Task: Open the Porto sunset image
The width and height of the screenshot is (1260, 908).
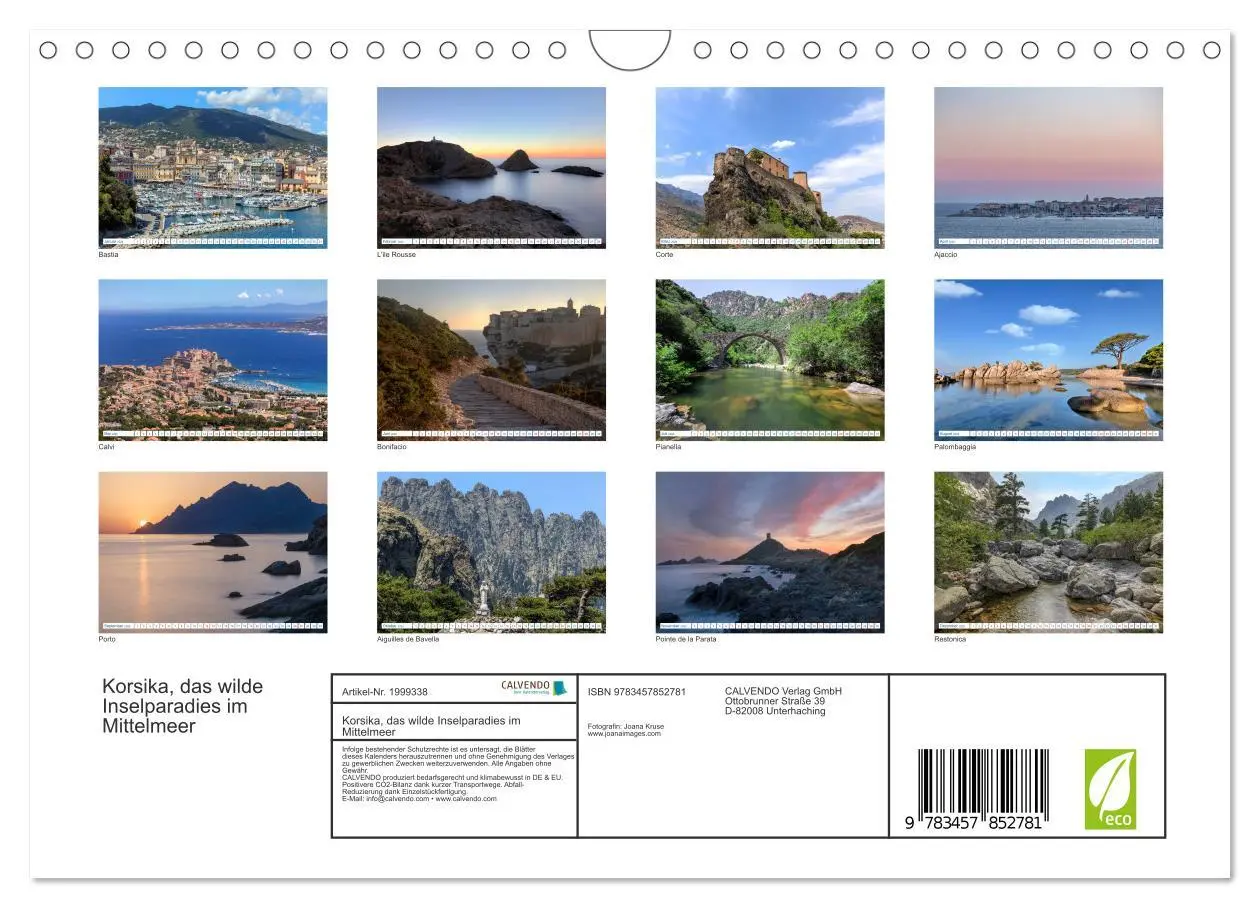Action: point(213,552)
